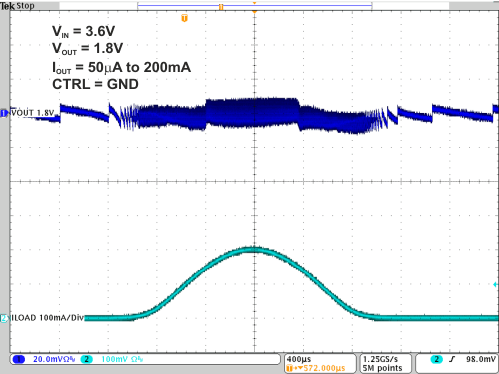Click the orange center trigger arrow at top of grid

pos(254,12)
